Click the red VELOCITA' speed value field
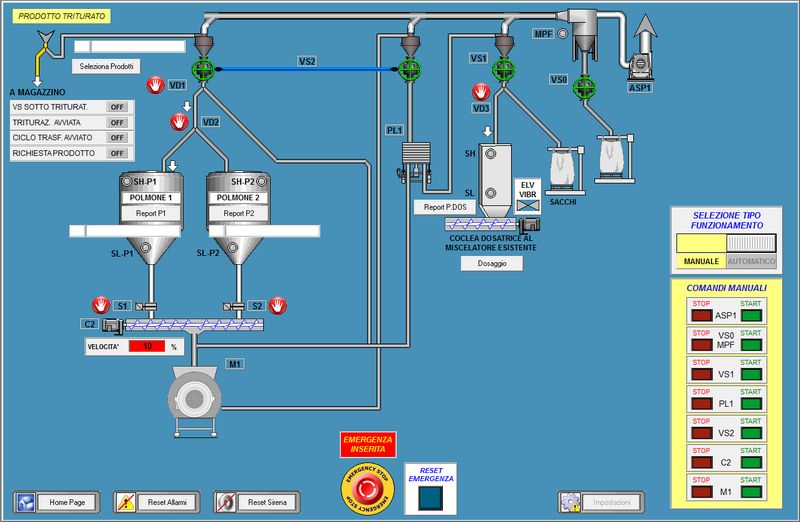This screenshot has width=800, height=522. (146, 346)
